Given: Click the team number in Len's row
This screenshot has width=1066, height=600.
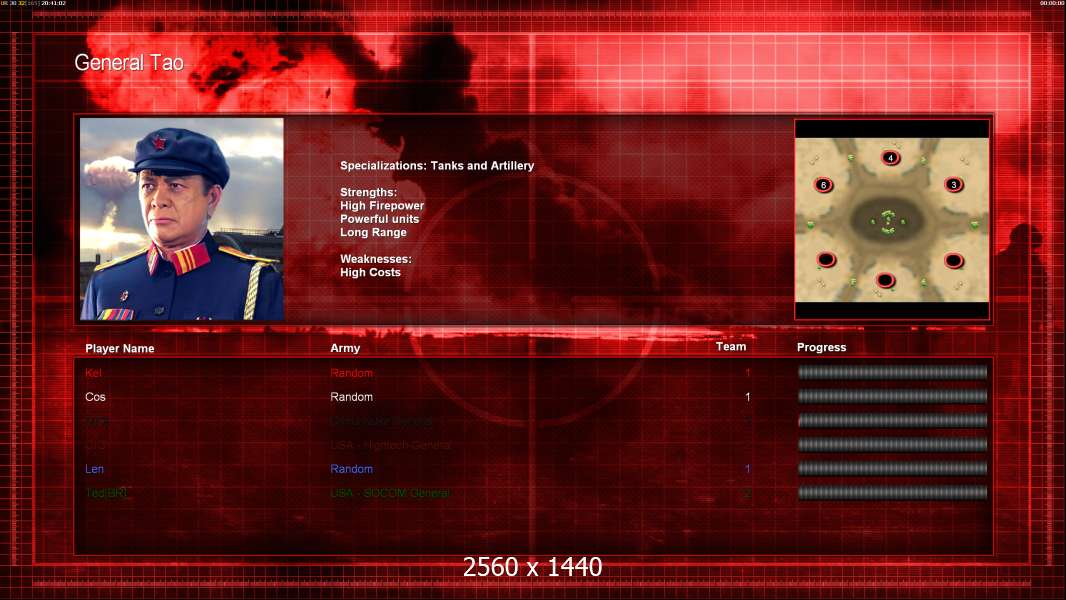Looking at the screenshot, I should tap(747, 469).
